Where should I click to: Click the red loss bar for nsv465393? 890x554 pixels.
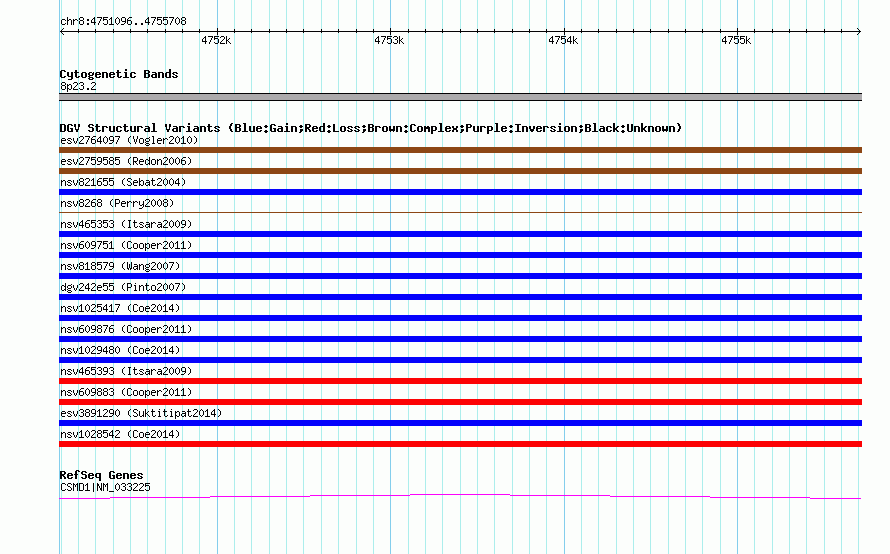460,381
